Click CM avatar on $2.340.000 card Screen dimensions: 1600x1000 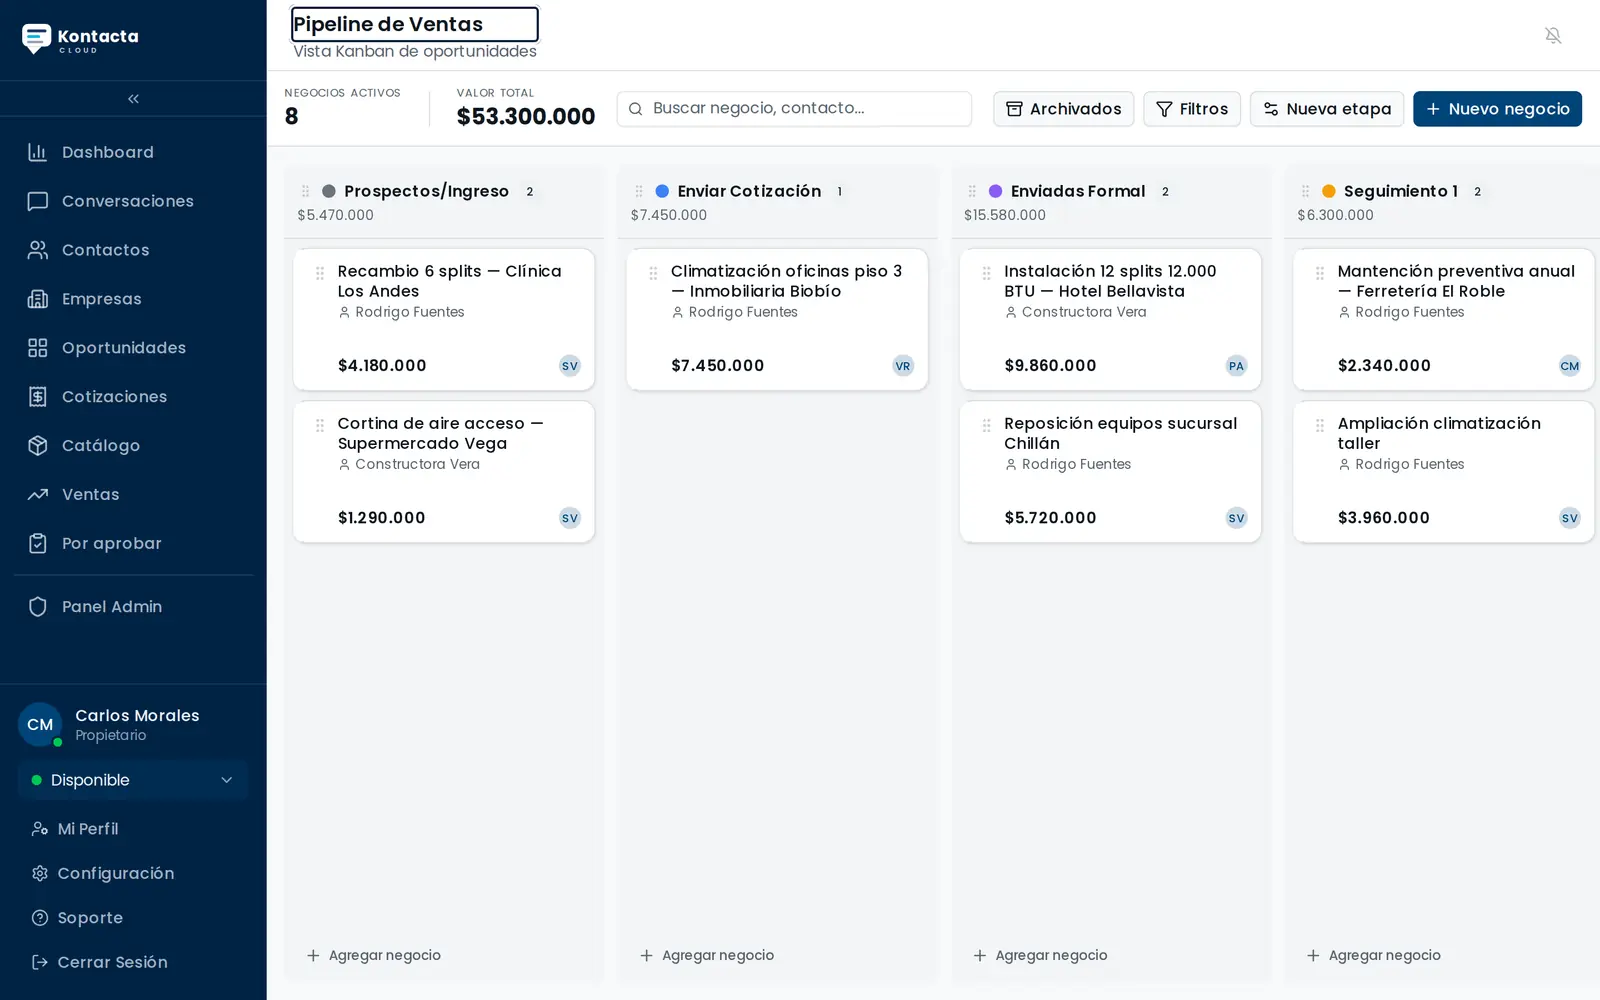(x=1570, y=366)
